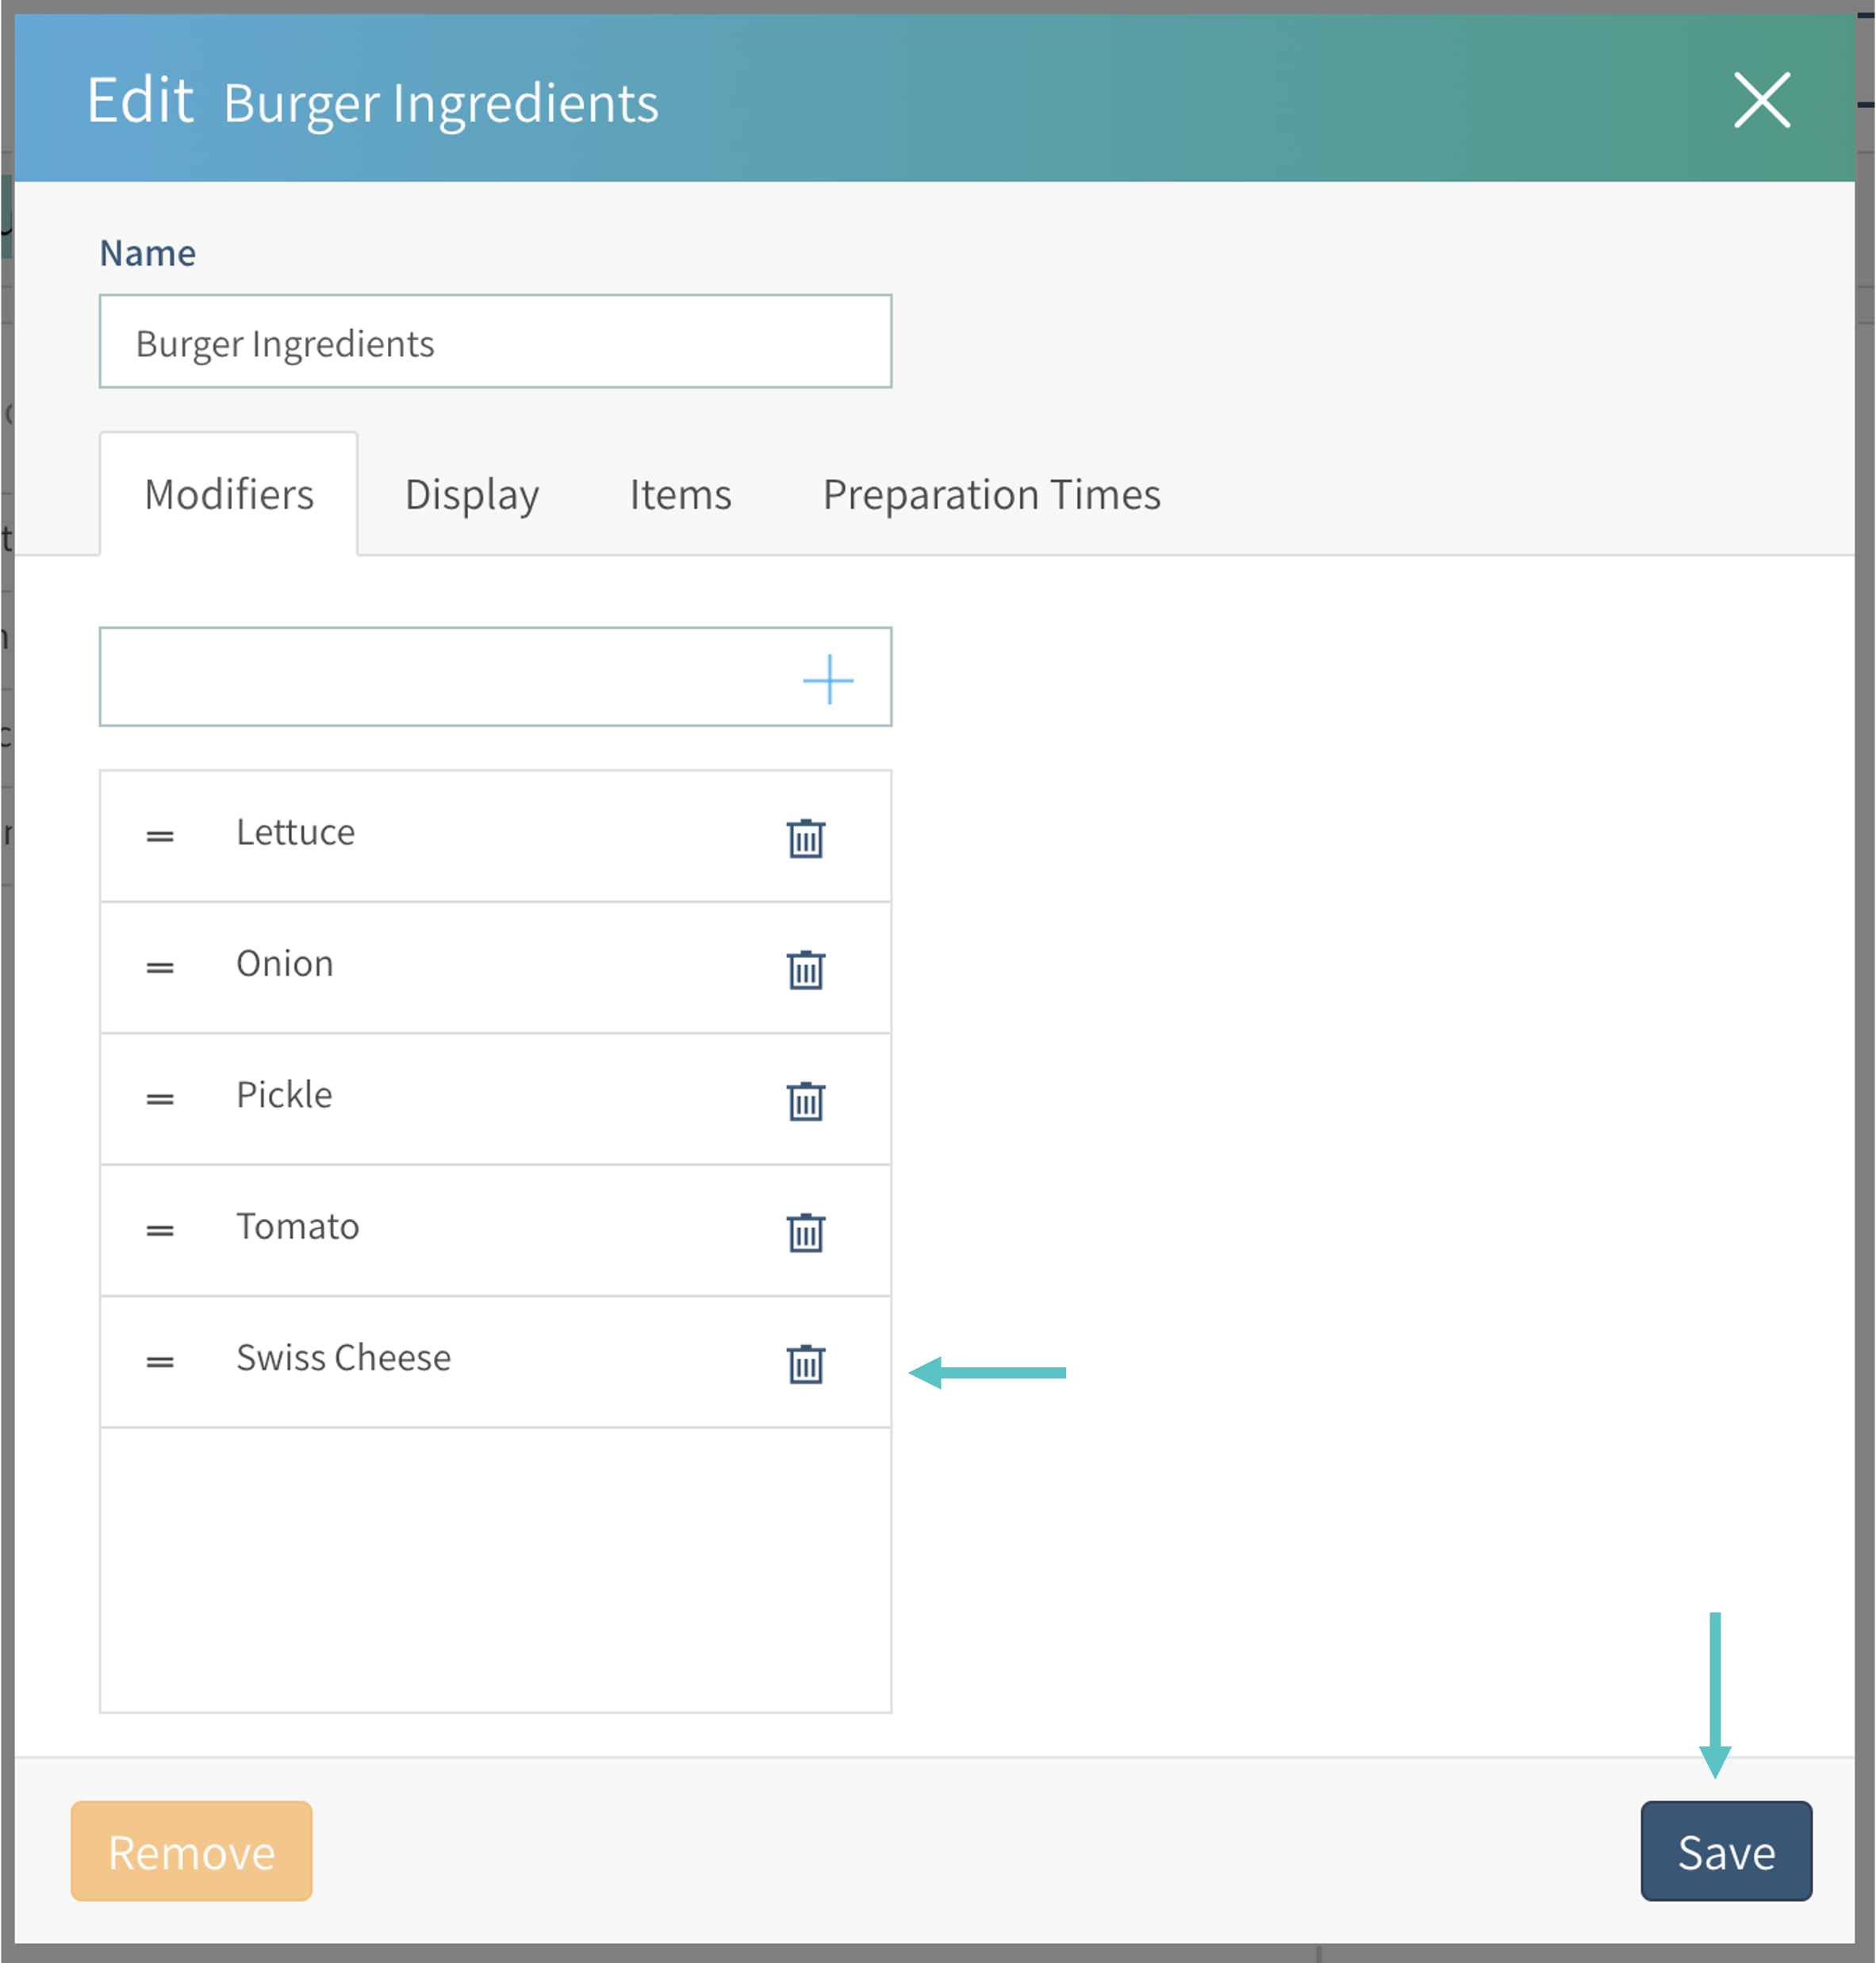Click the reorder handle next to Onion

pos(160,967)
